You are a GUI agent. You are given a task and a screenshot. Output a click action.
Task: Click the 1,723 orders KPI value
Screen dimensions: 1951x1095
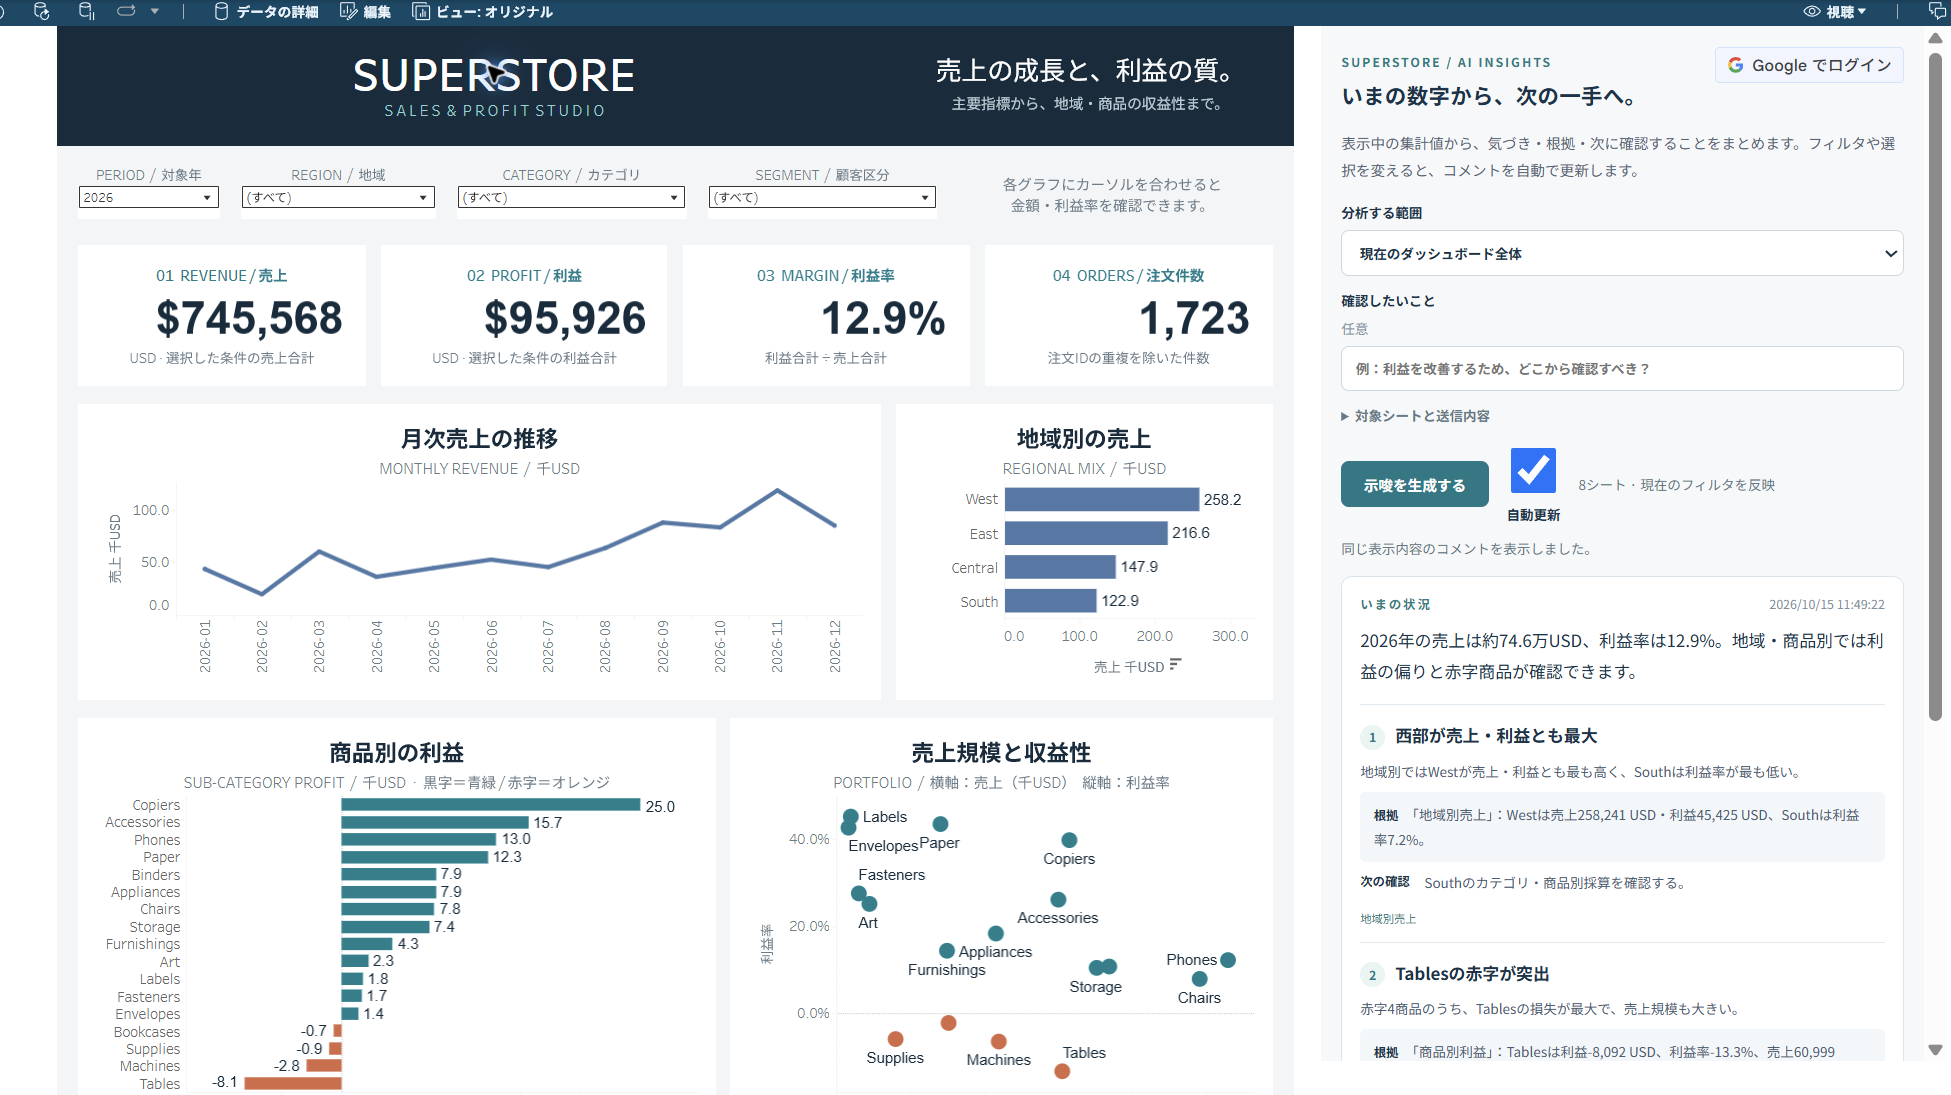coord(1194,319)
